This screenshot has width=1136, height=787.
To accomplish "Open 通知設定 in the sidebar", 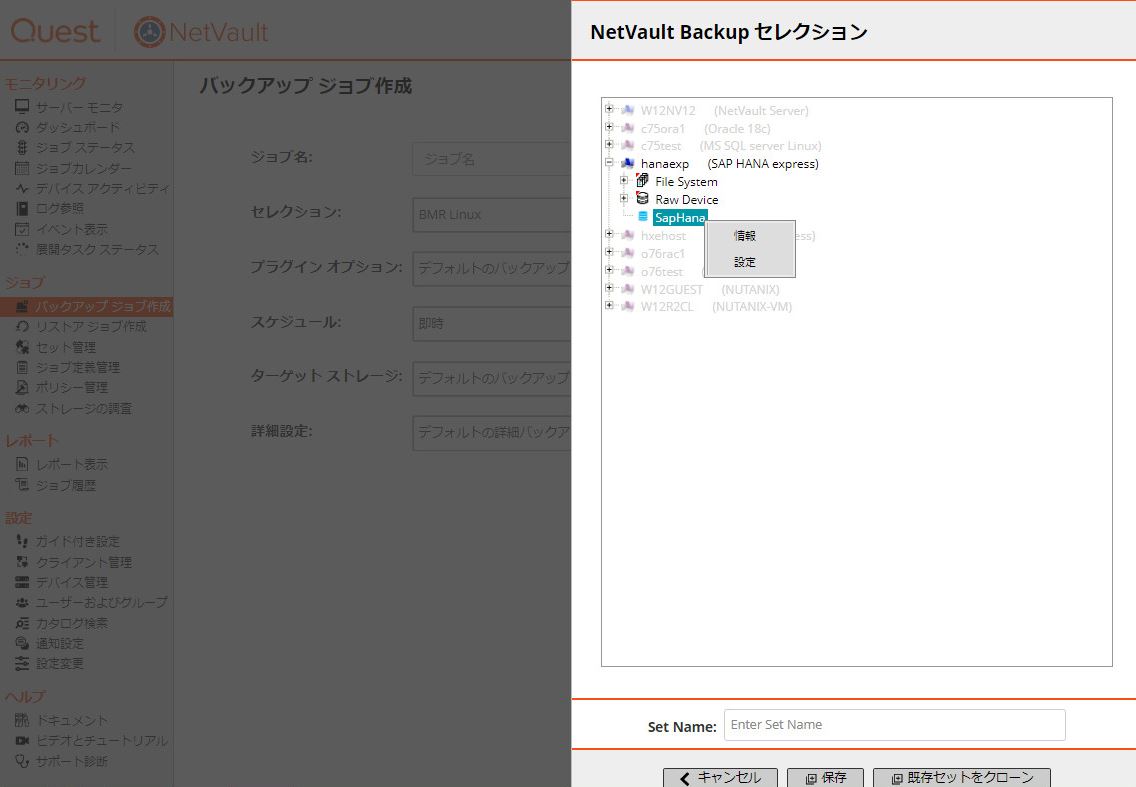I will pyautogui.click(x=60, y=644).
